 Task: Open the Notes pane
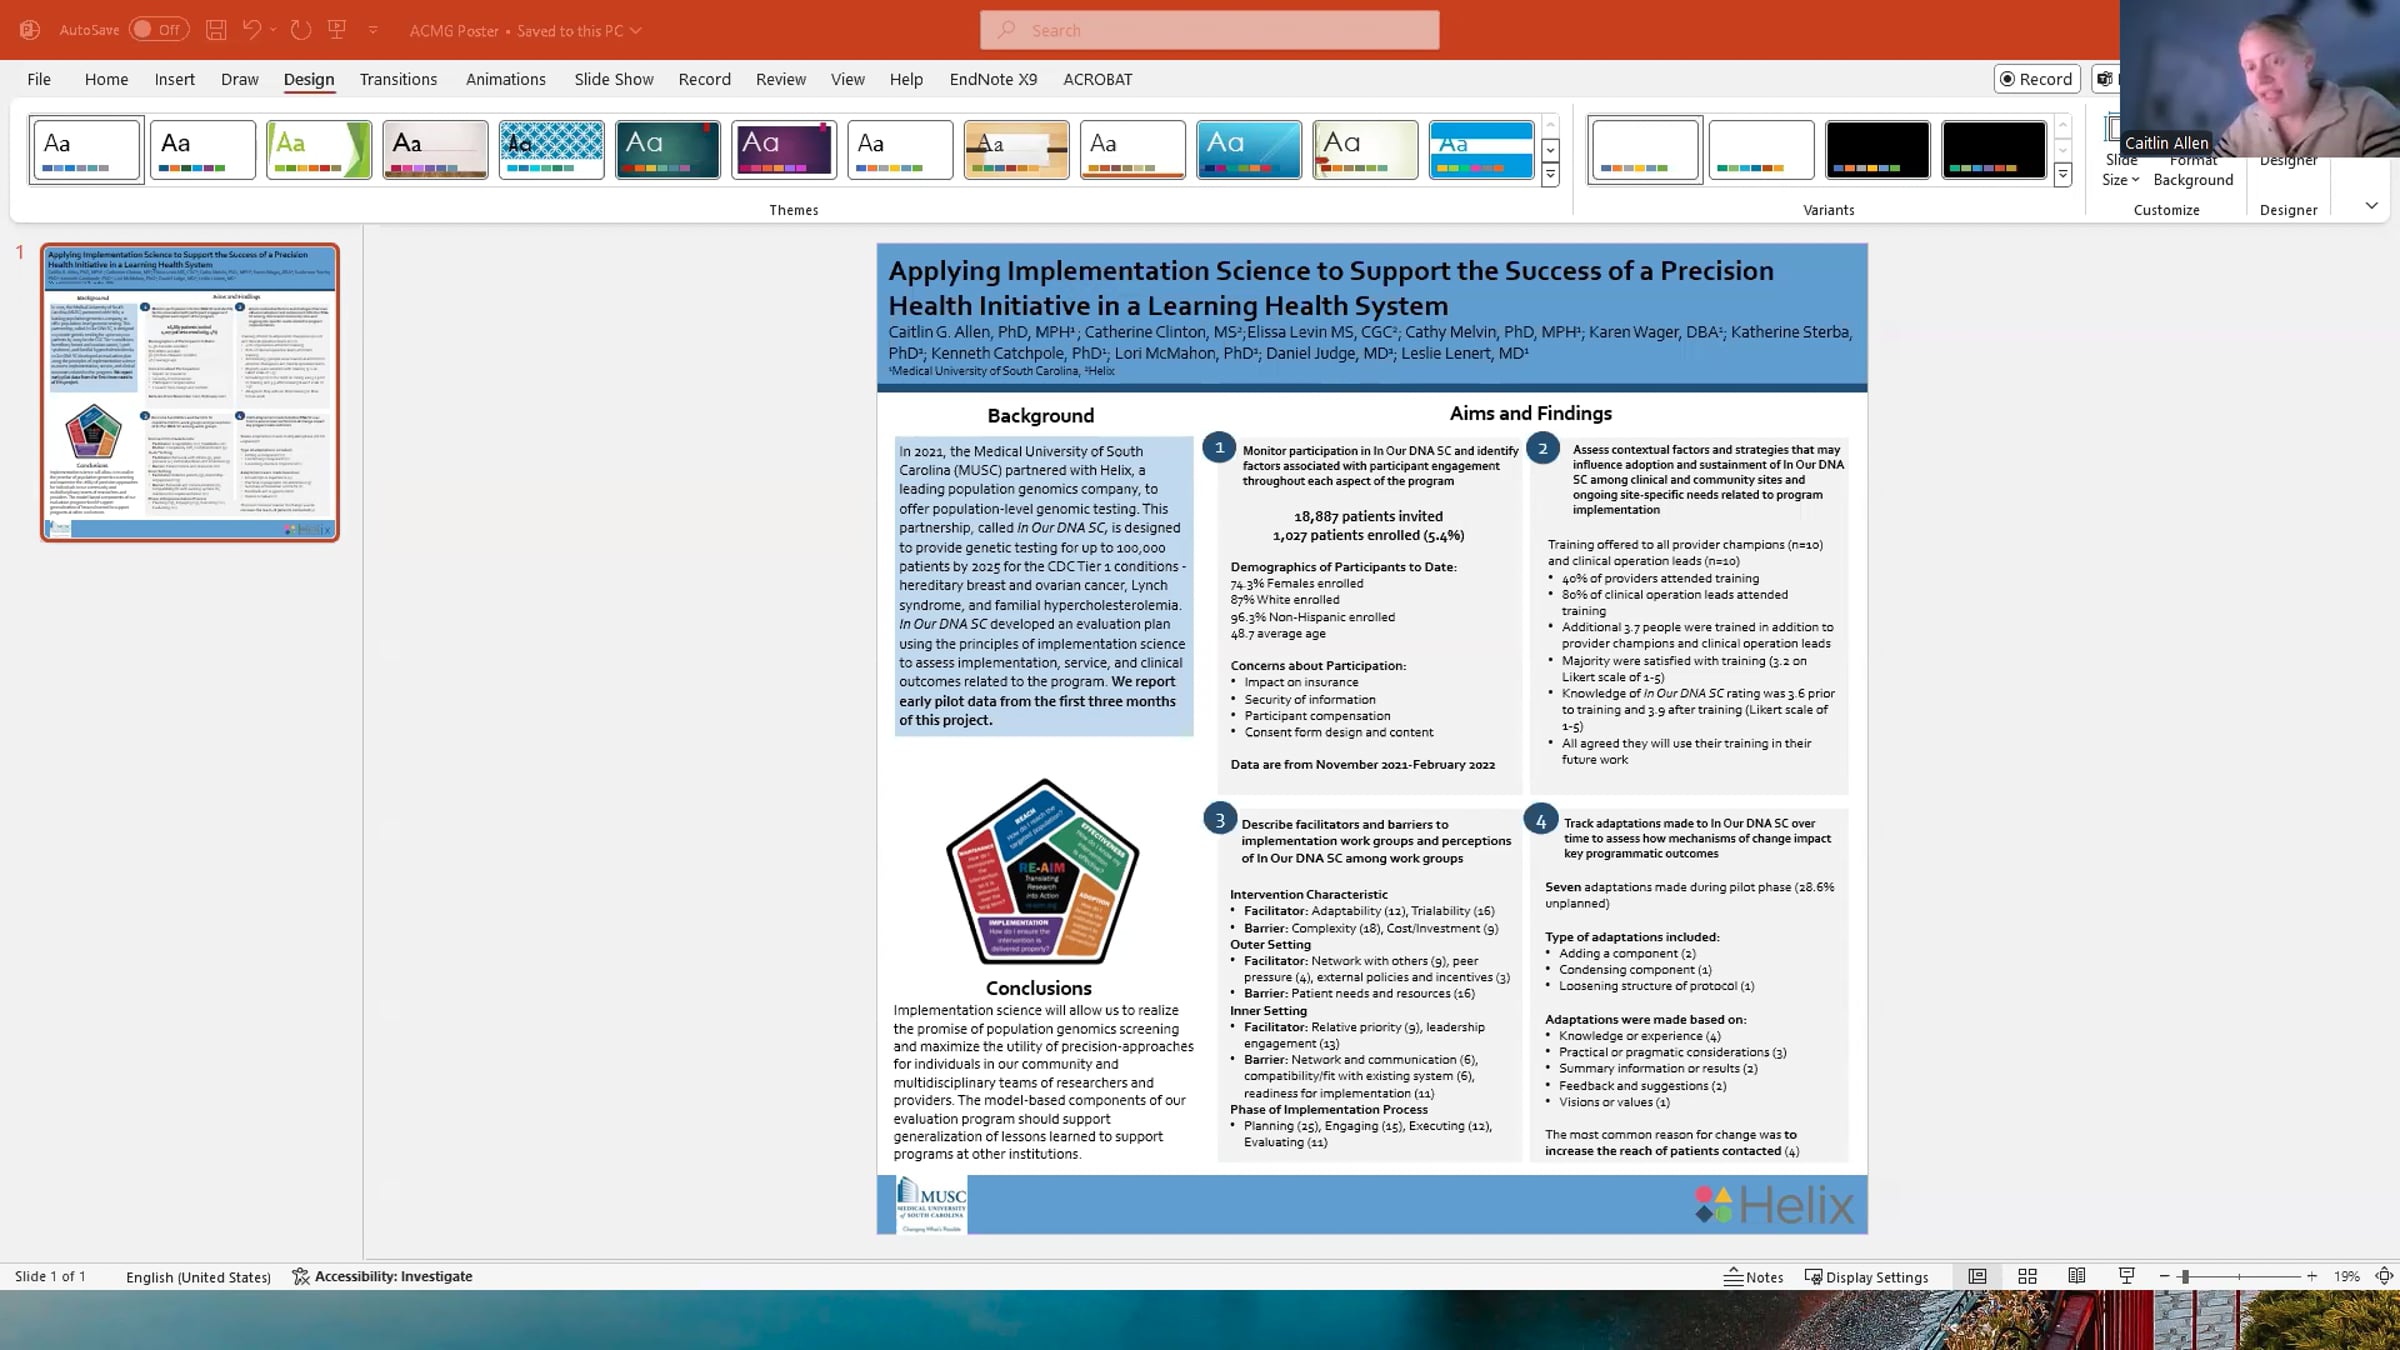(1753, 1276)
